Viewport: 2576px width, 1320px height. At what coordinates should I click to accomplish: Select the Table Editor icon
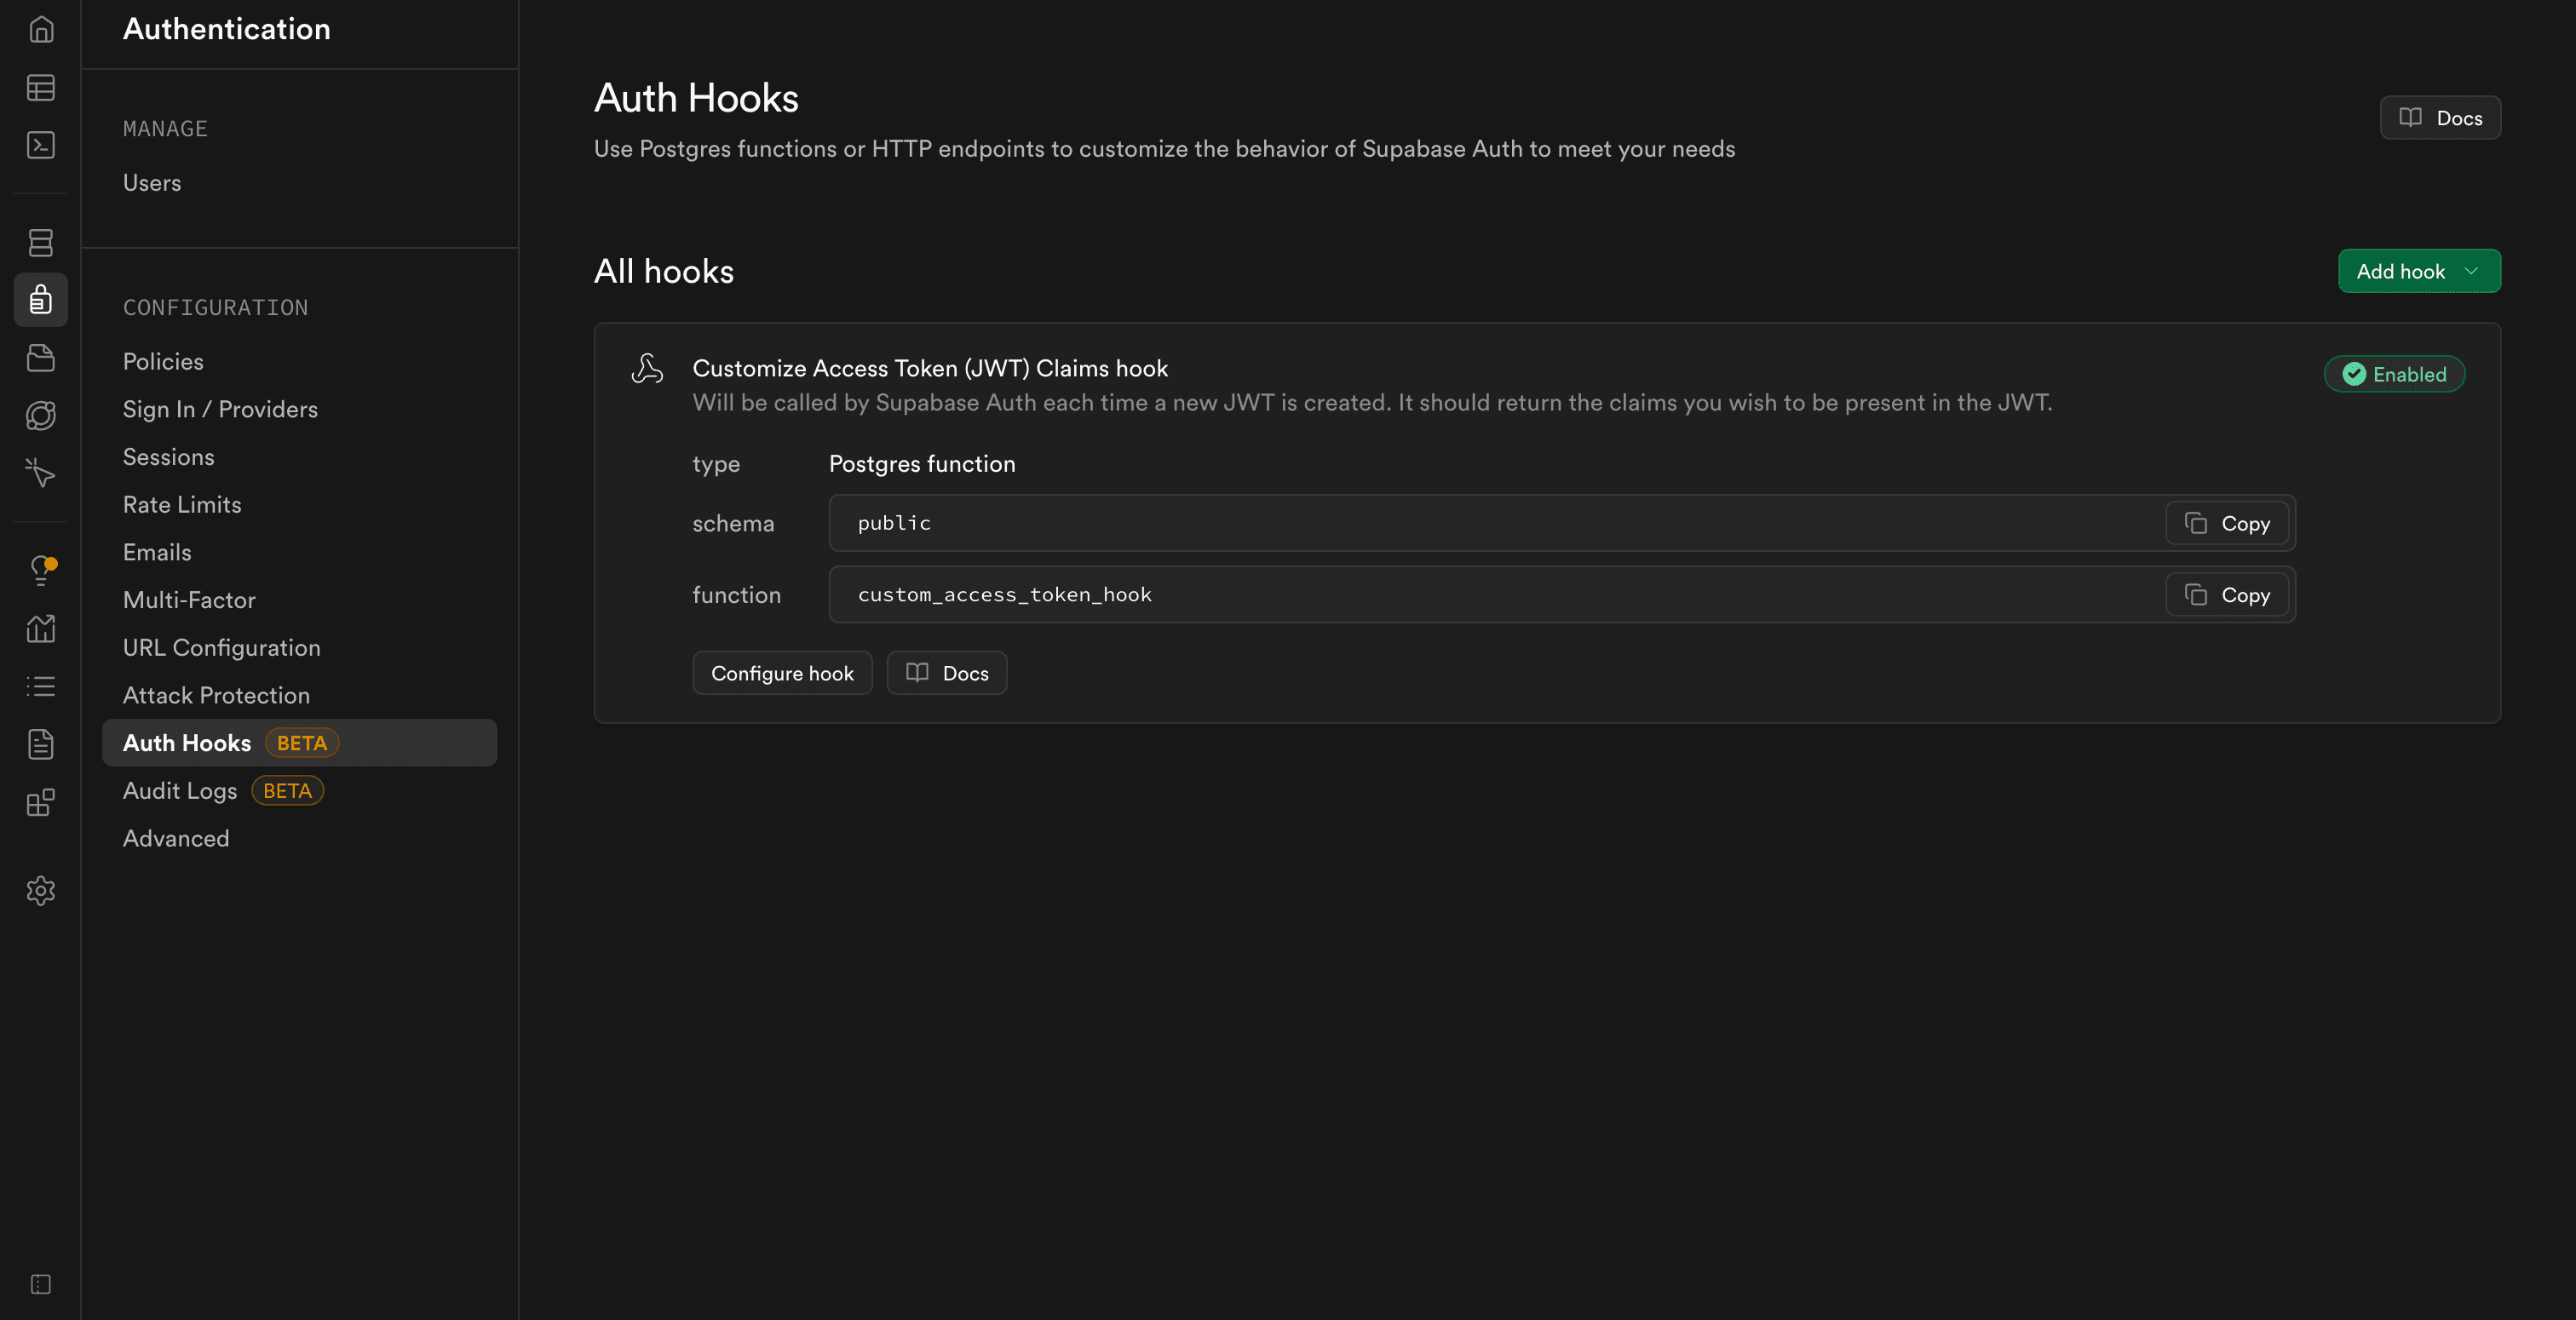41,88
